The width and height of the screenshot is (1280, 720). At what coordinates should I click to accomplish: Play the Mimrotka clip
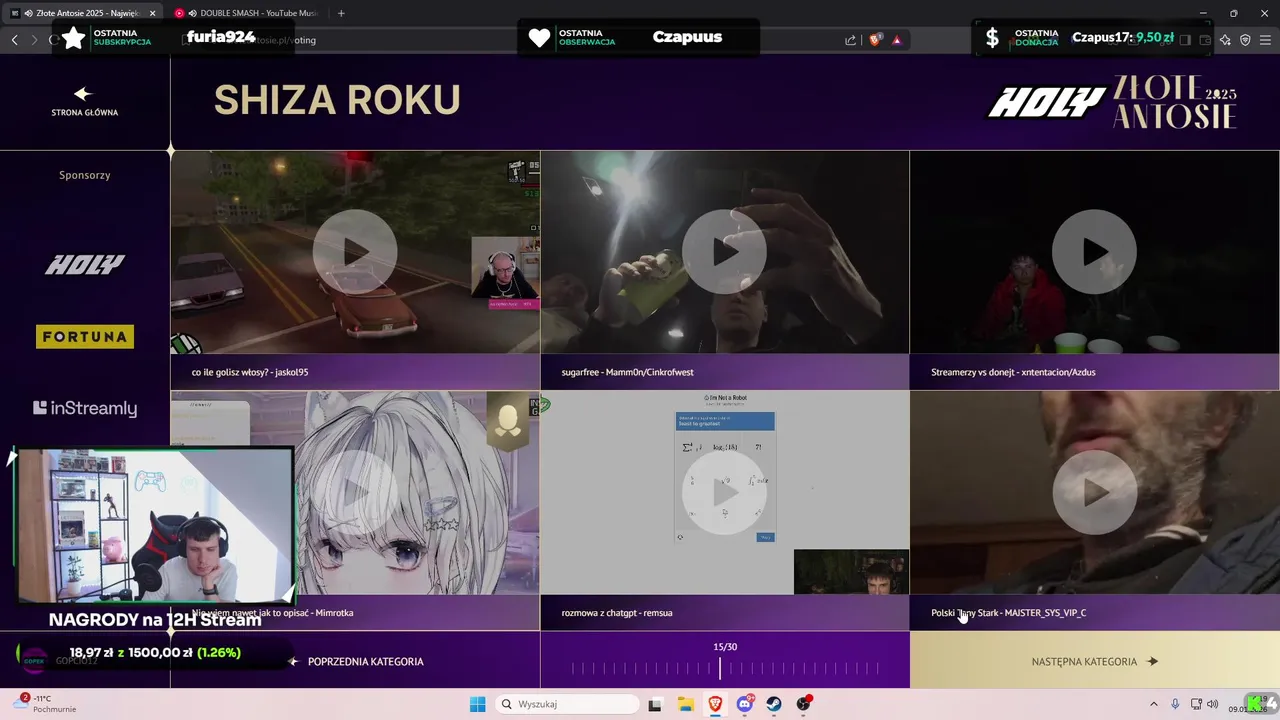coord(355,492)
